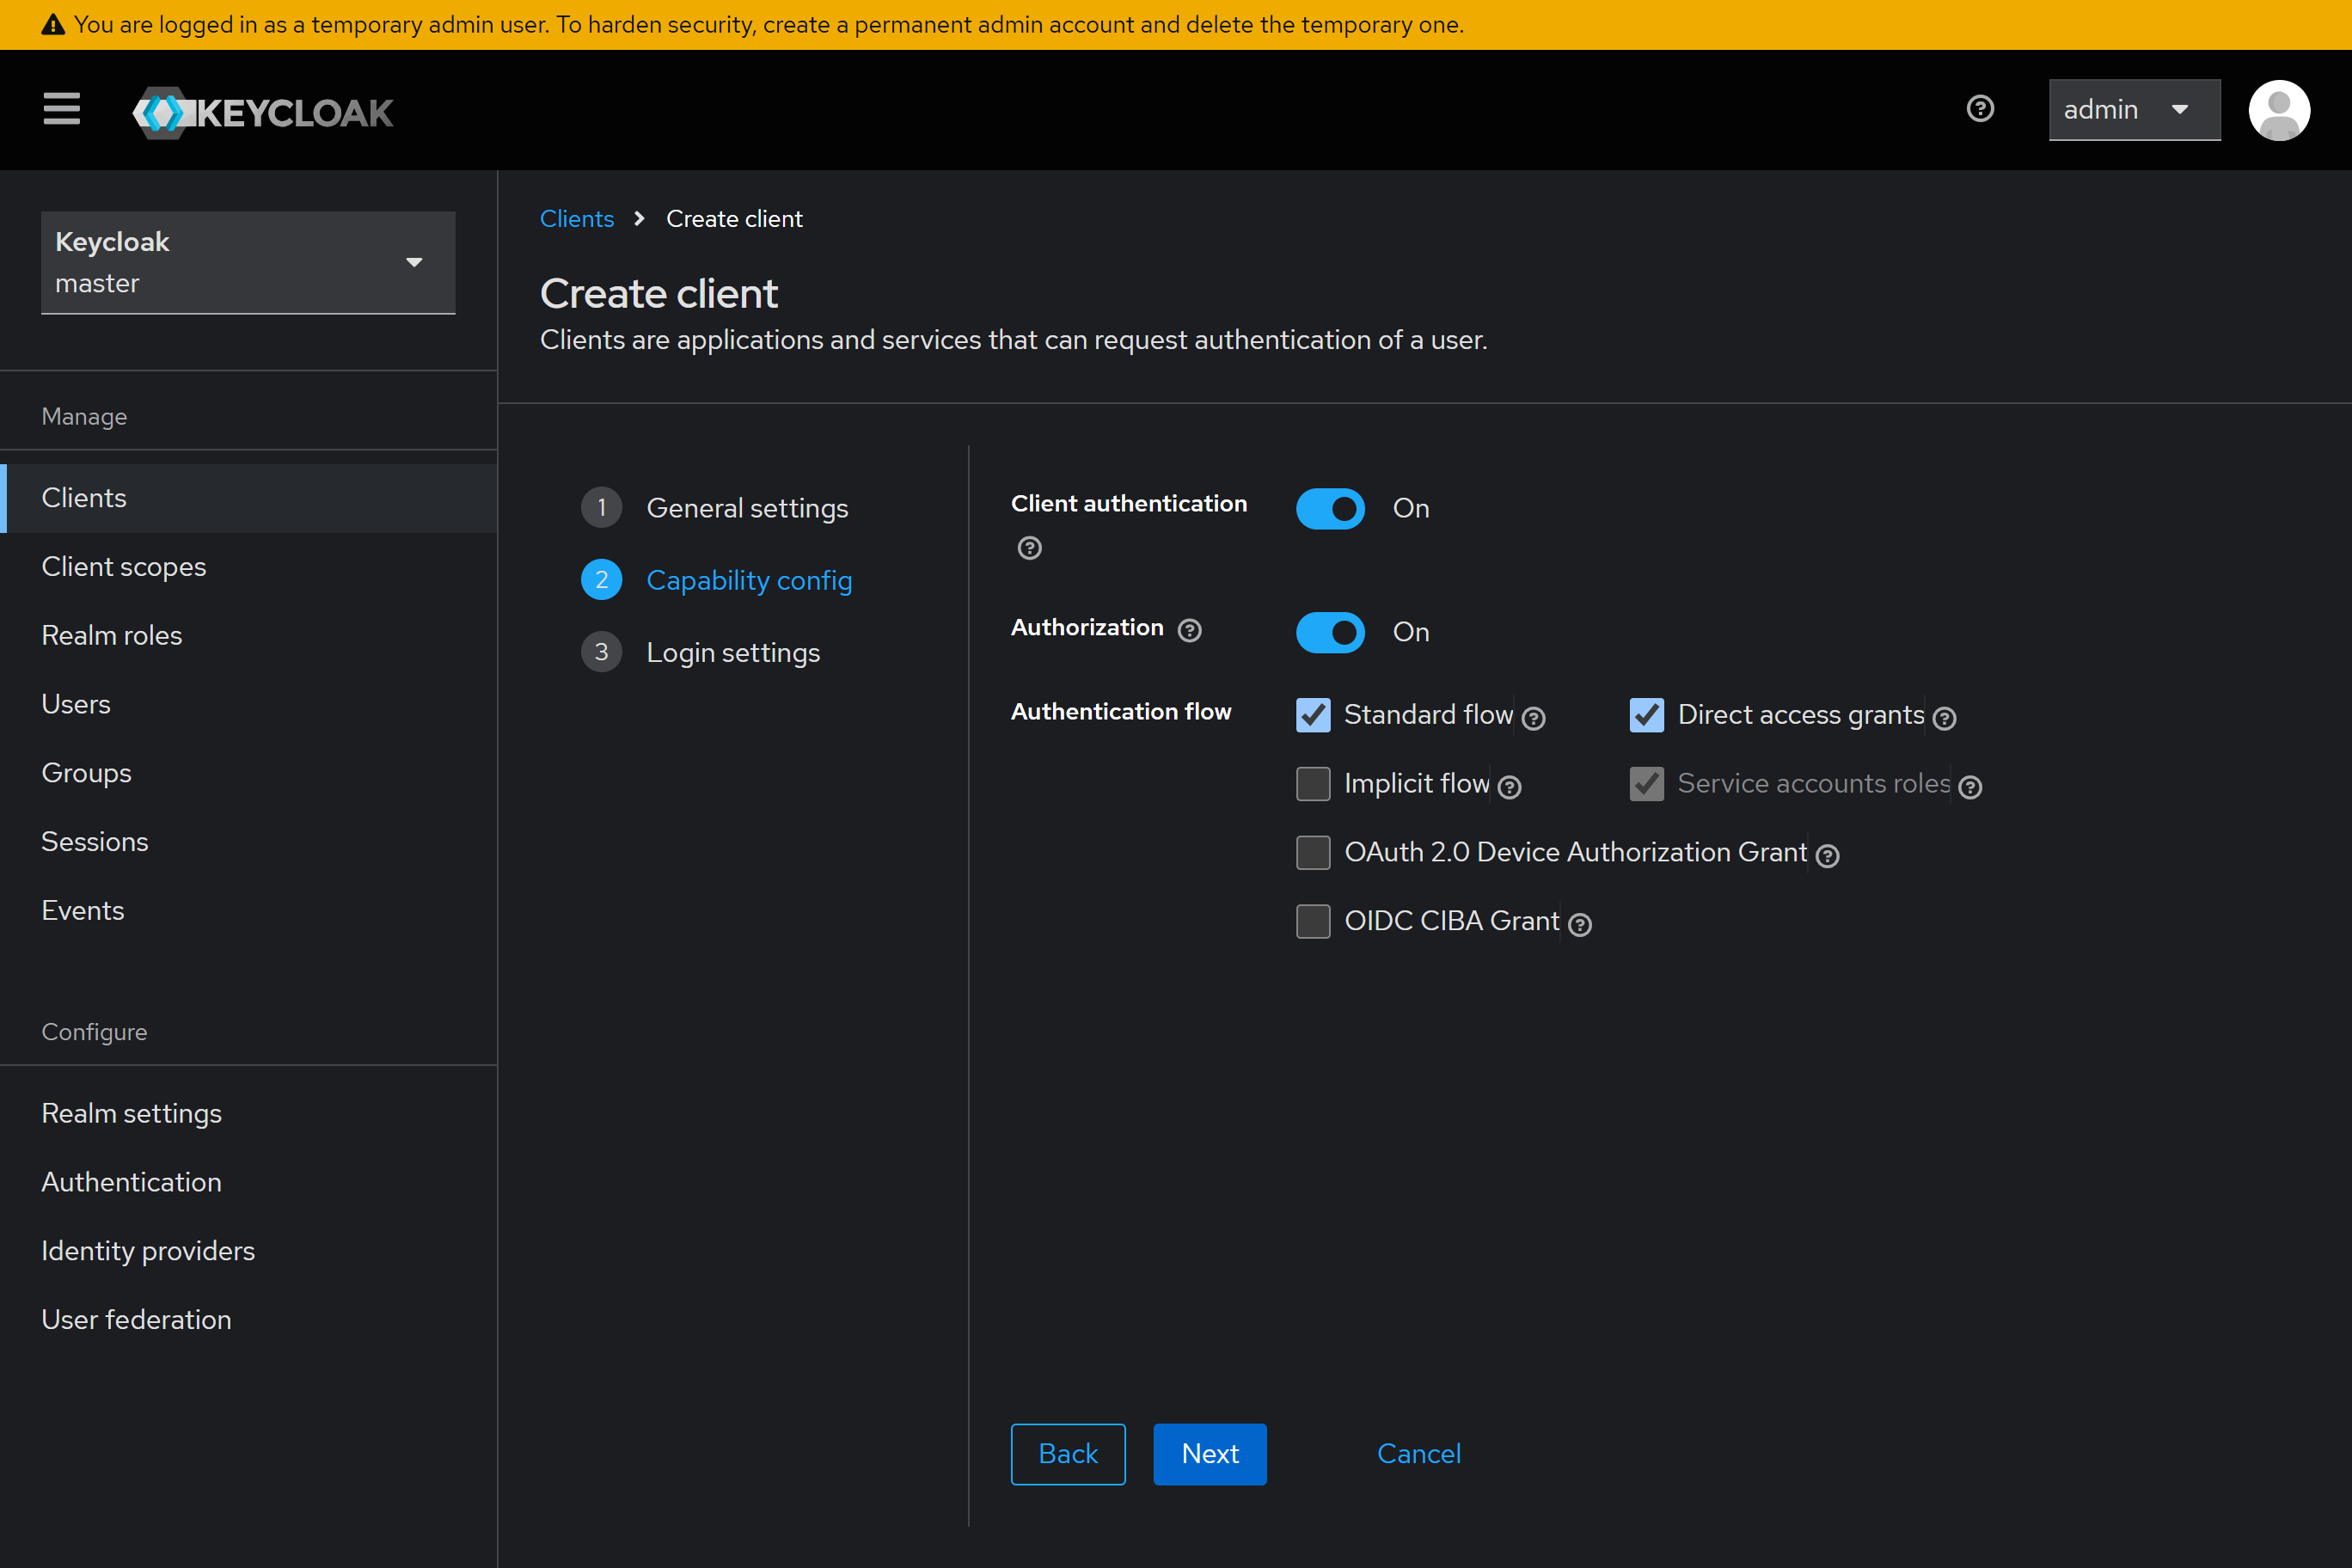Open Identity providers page
The width and height of the screenshot is (2352, 1568).
click(248, 1252)
